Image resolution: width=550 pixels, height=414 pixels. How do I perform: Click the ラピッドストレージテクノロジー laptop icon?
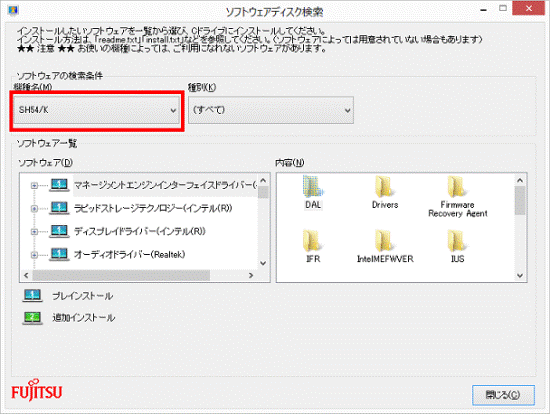[x=59, y=208]
